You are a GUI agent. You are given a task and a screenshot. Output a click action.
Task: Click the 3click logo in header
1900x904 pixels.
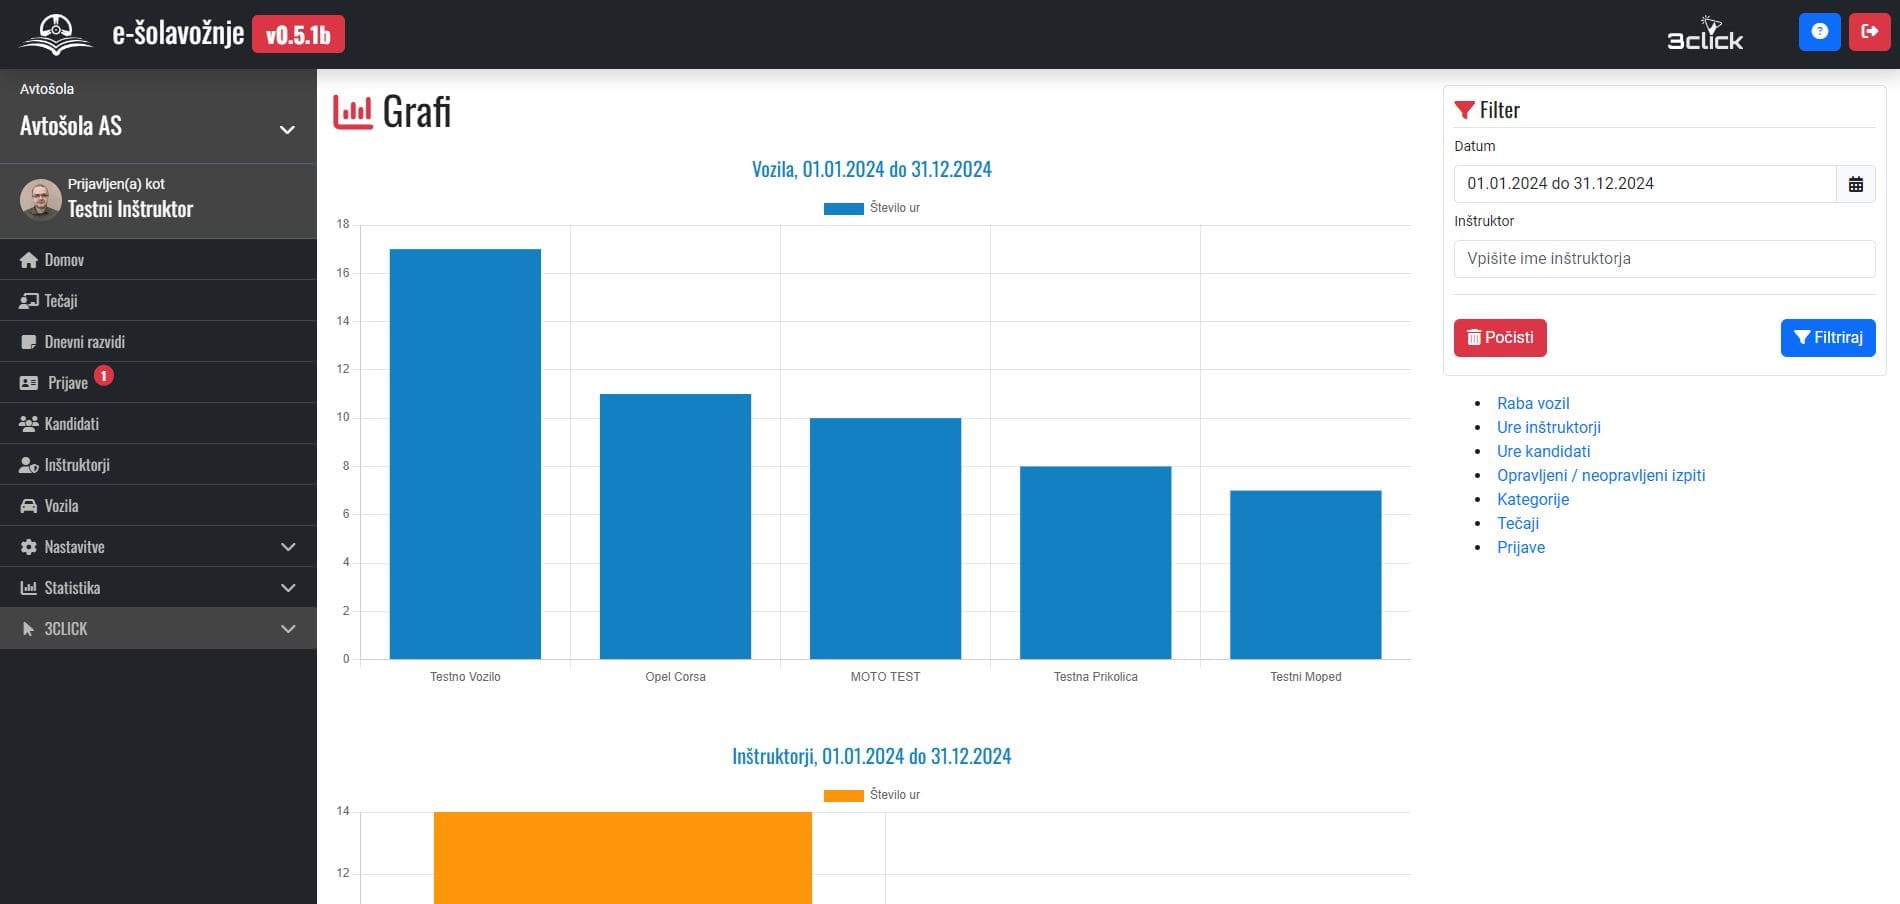click(1705, 34)
